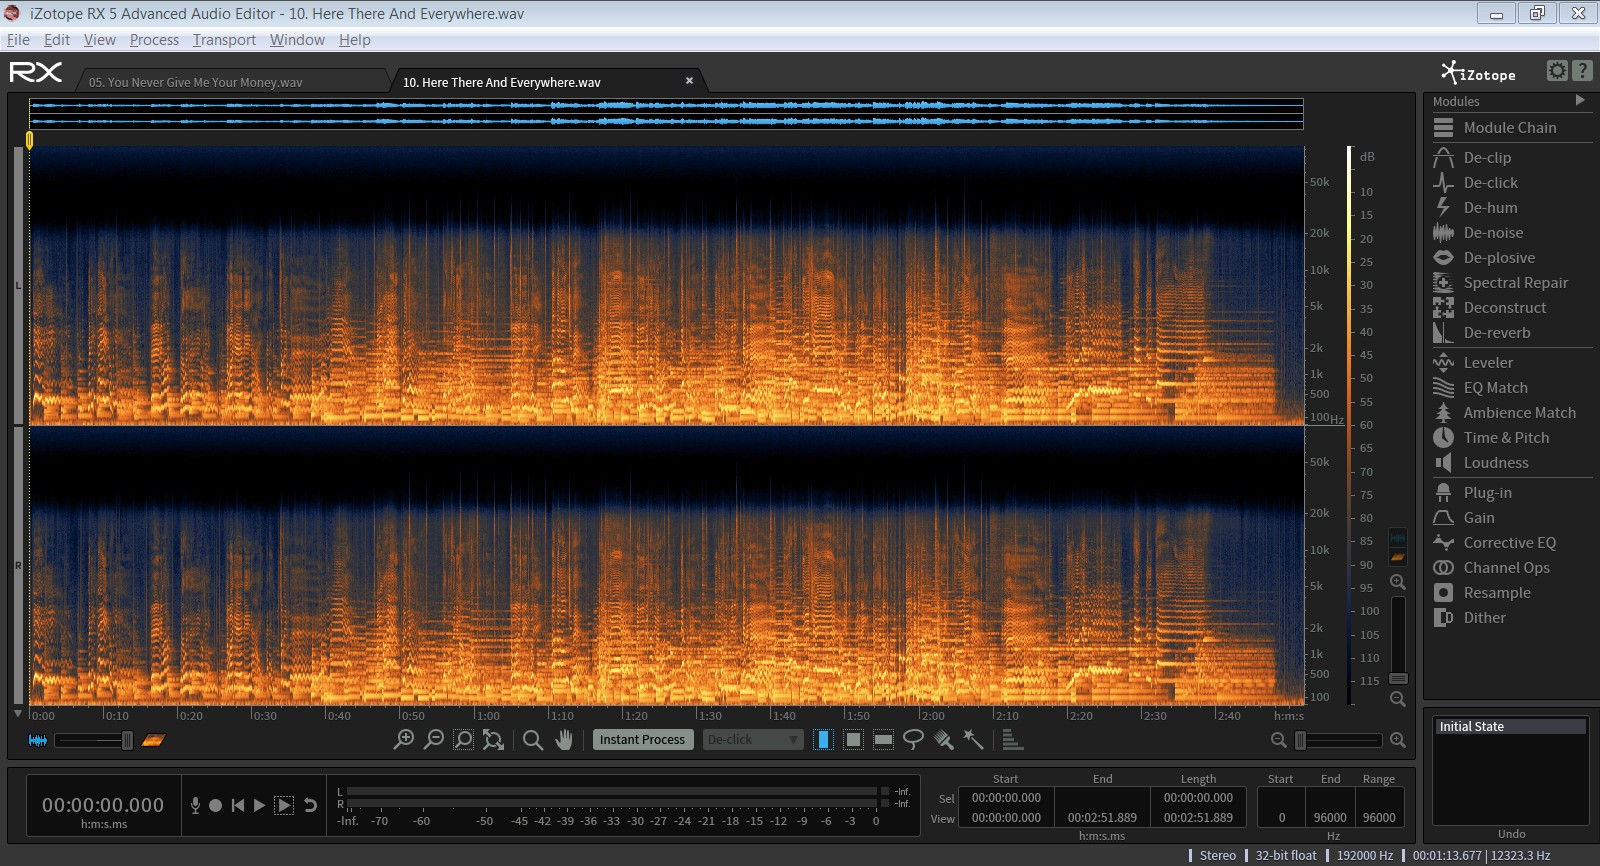Click the waveform overview strip

click(x=666, y=113)
